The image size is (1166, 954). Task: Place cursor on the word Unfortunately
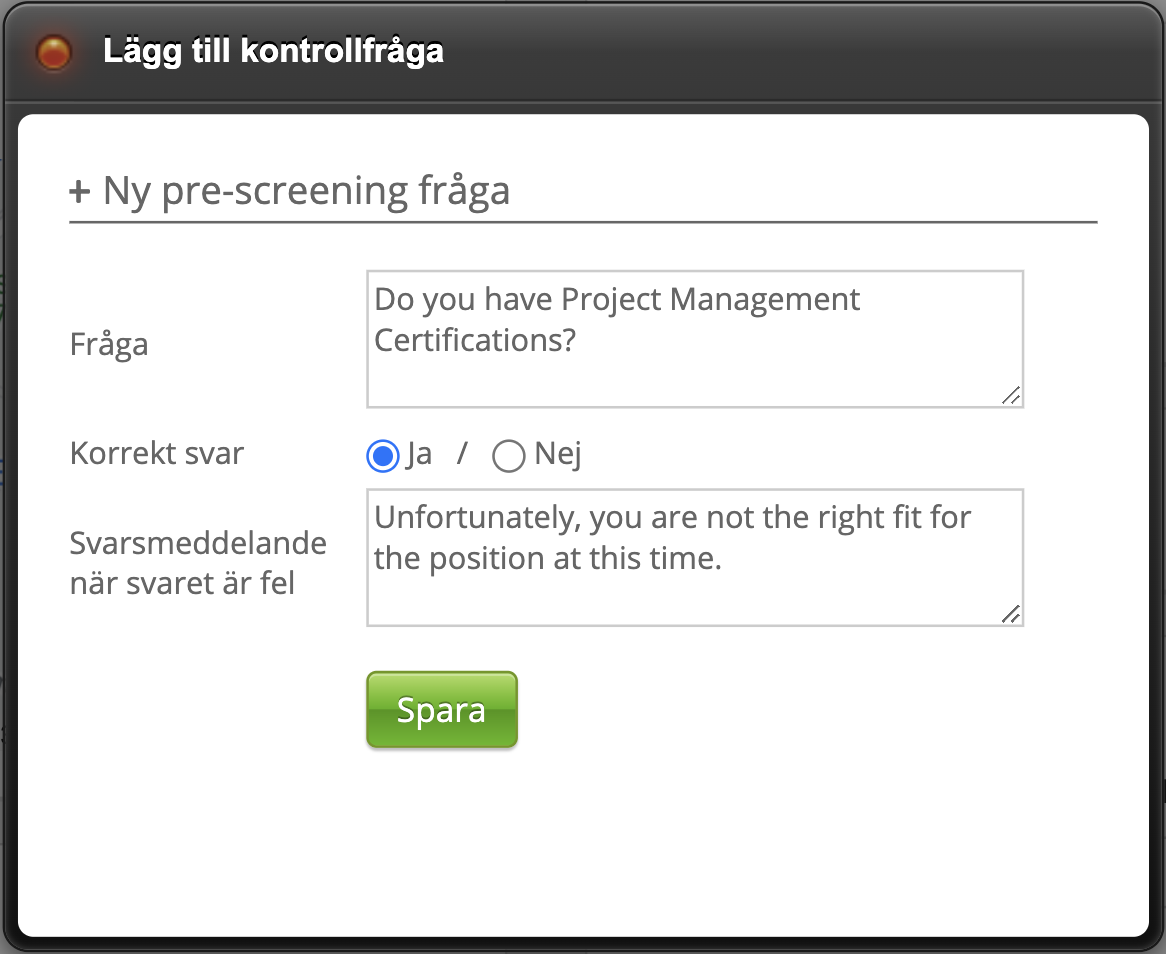pos(477,518)
